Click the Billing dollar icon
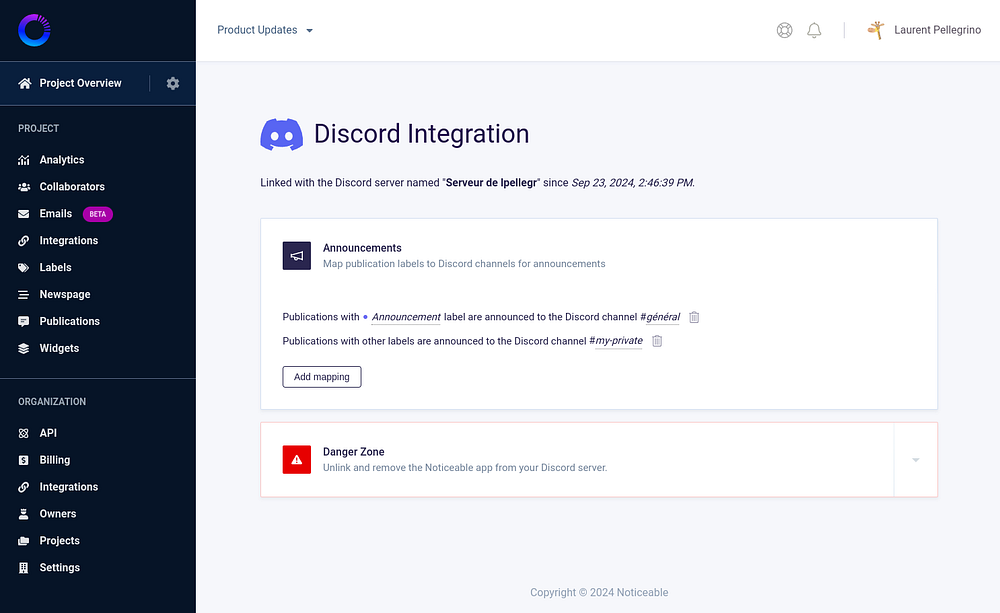 [x=24, y=460]
